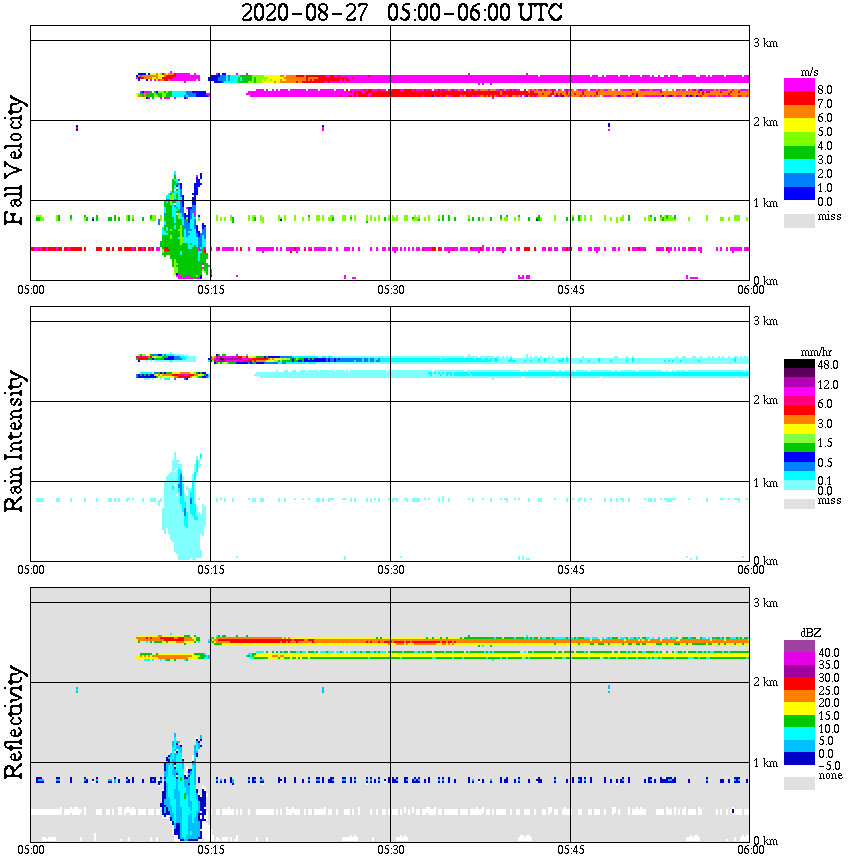
Task: Select the Fall Velocity axis label
Action: (x=14, y=160)
